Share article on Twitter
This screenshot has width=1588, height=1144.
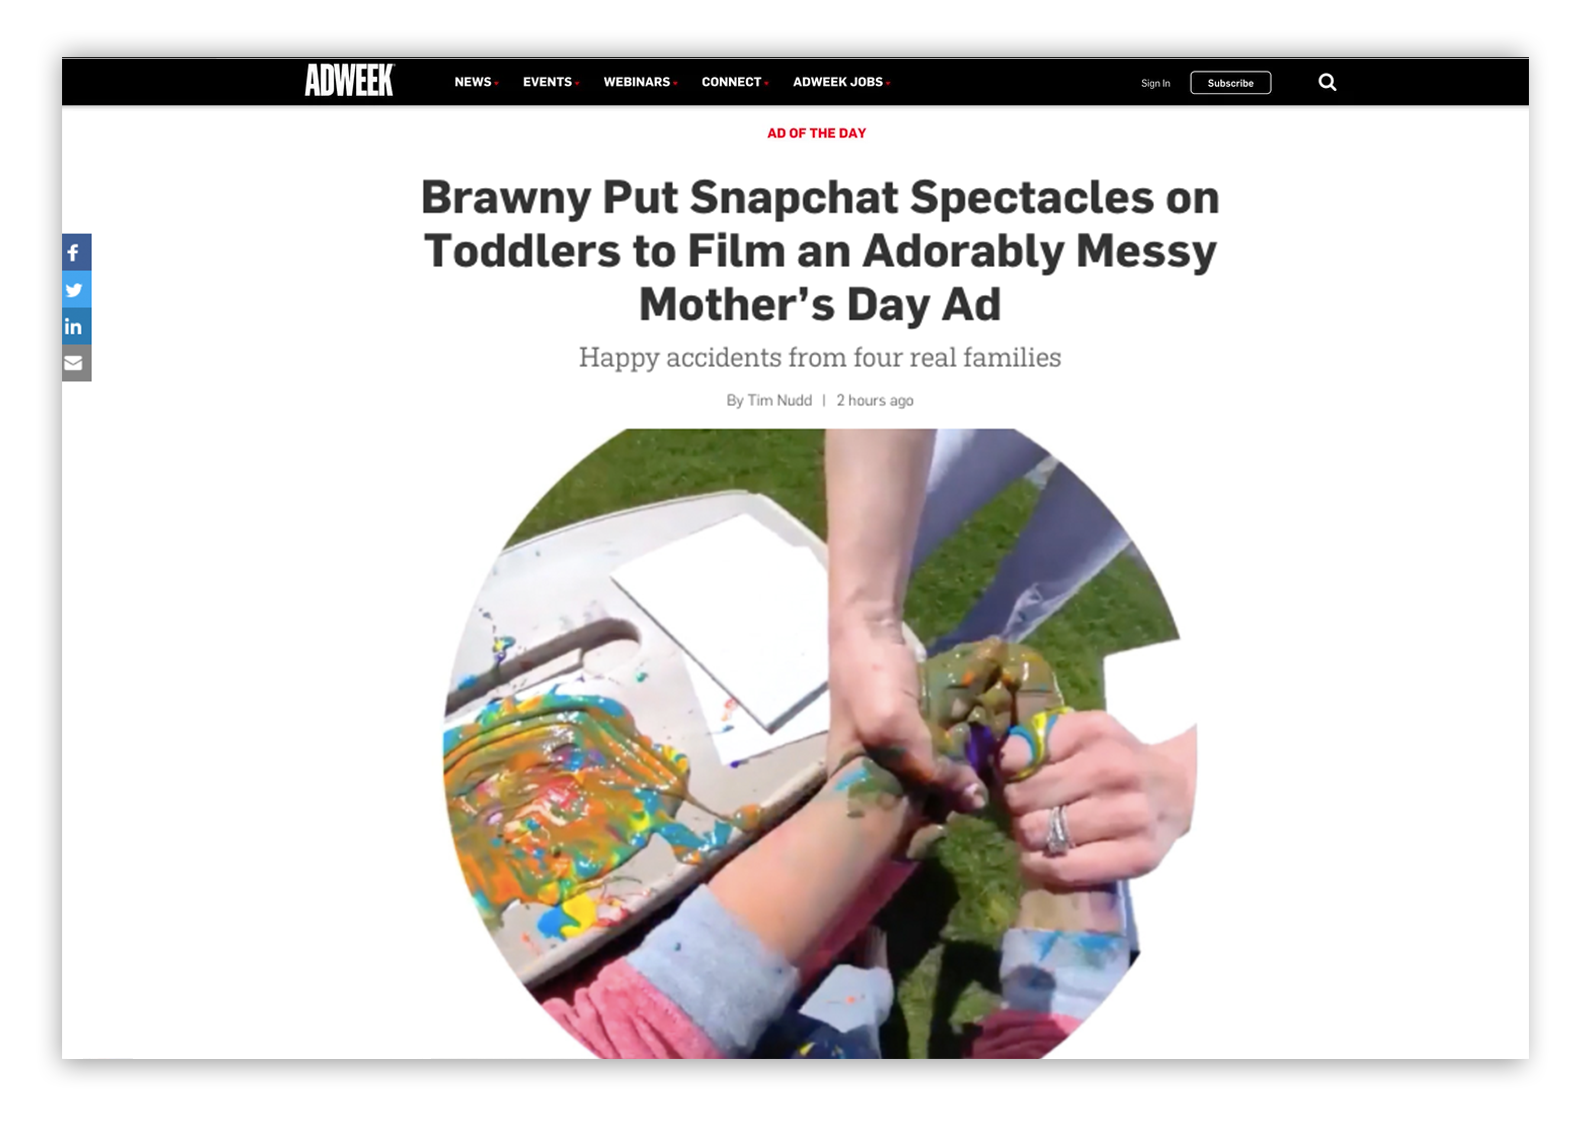click(x=76, y=290)
